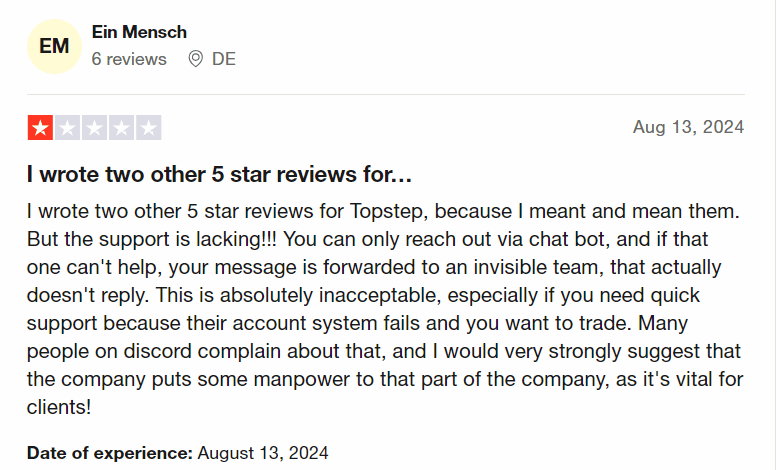This screenshot has width=776, height=470.
Task: Click the first red rating star
Action: (x=42, y=128)
